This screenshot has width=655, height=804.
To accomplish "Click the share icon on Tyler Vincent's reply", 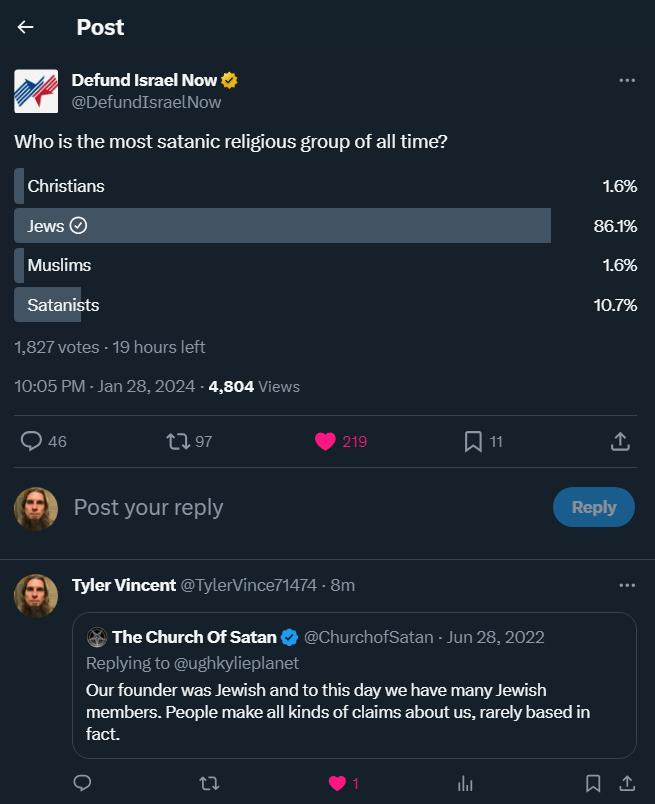I will pyautogui.click(x=627, y=783).
